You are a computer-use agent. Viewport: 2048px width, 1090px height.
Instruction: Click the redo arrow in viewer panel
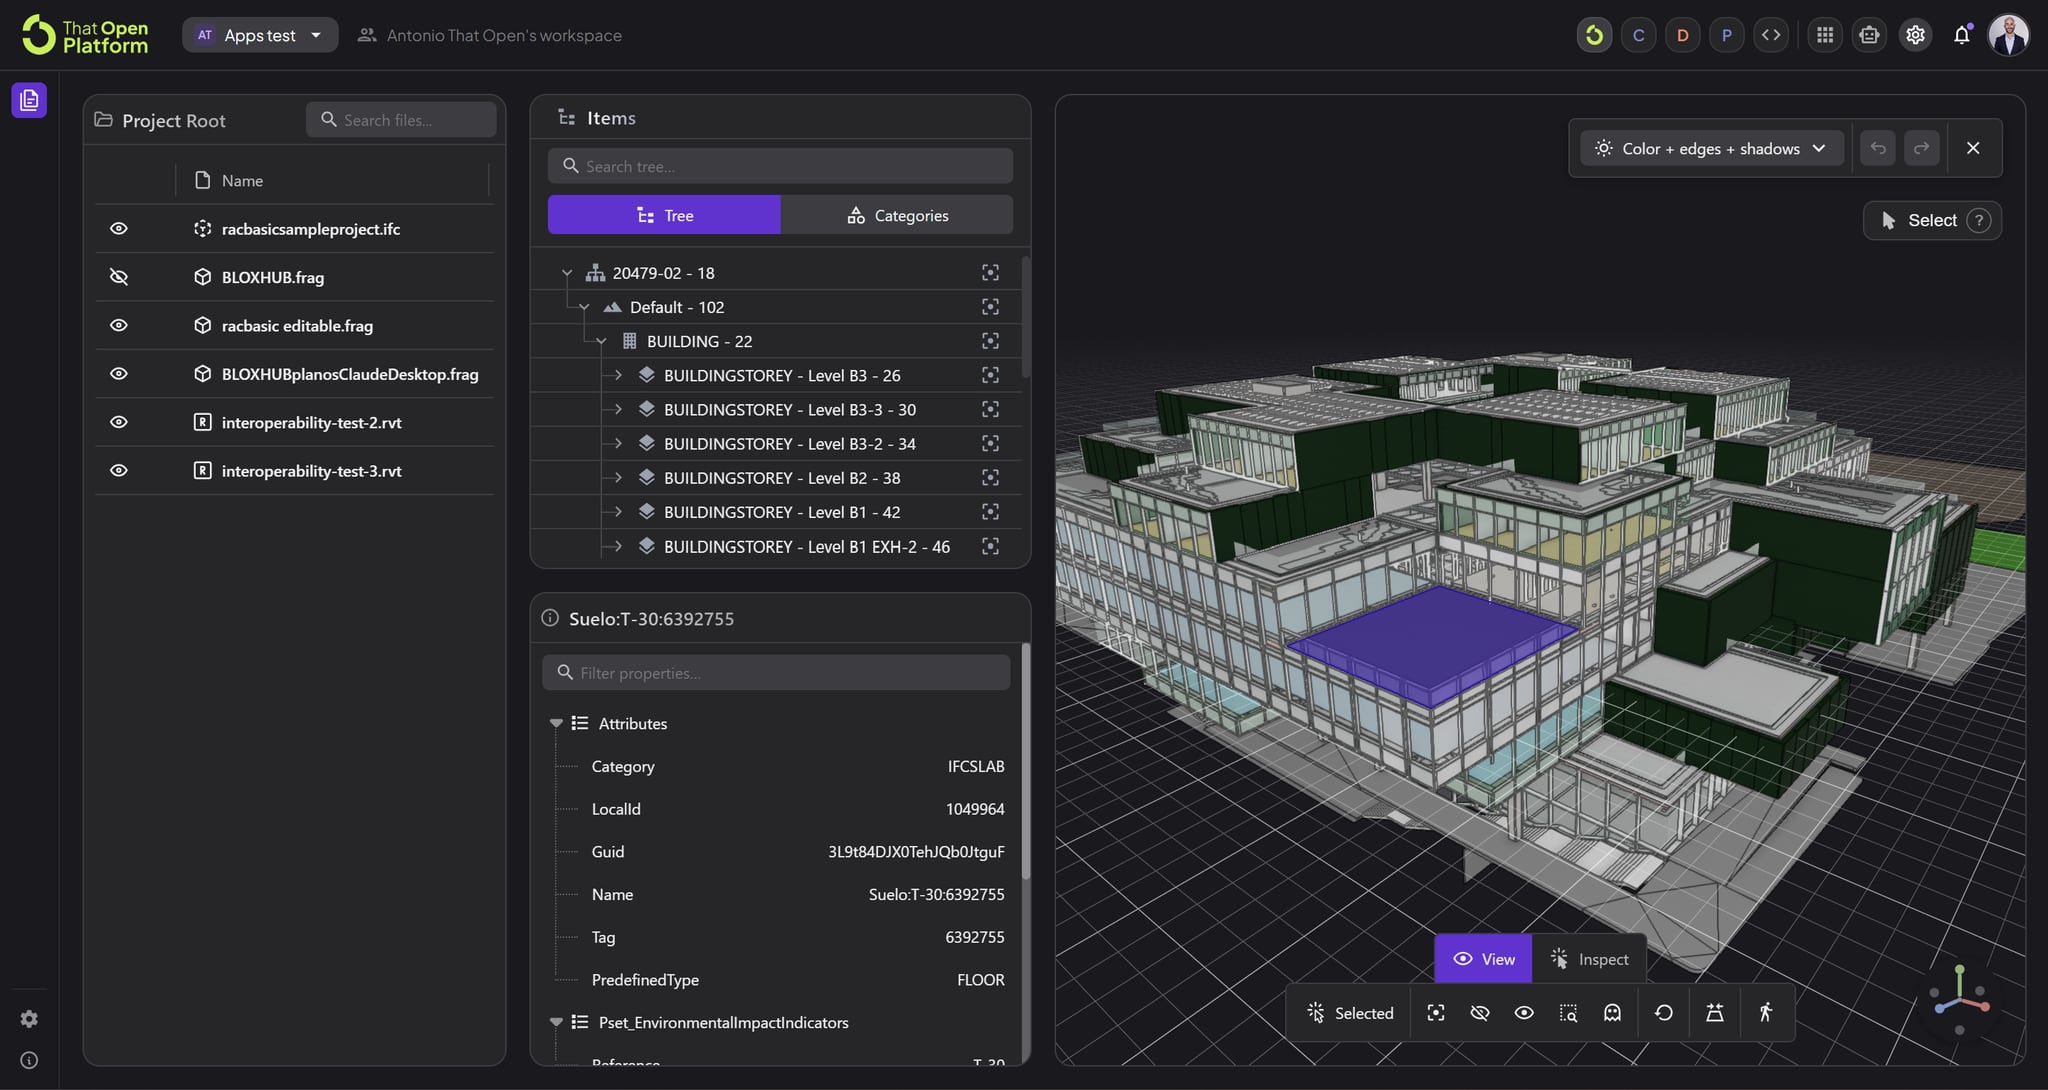1921,148
